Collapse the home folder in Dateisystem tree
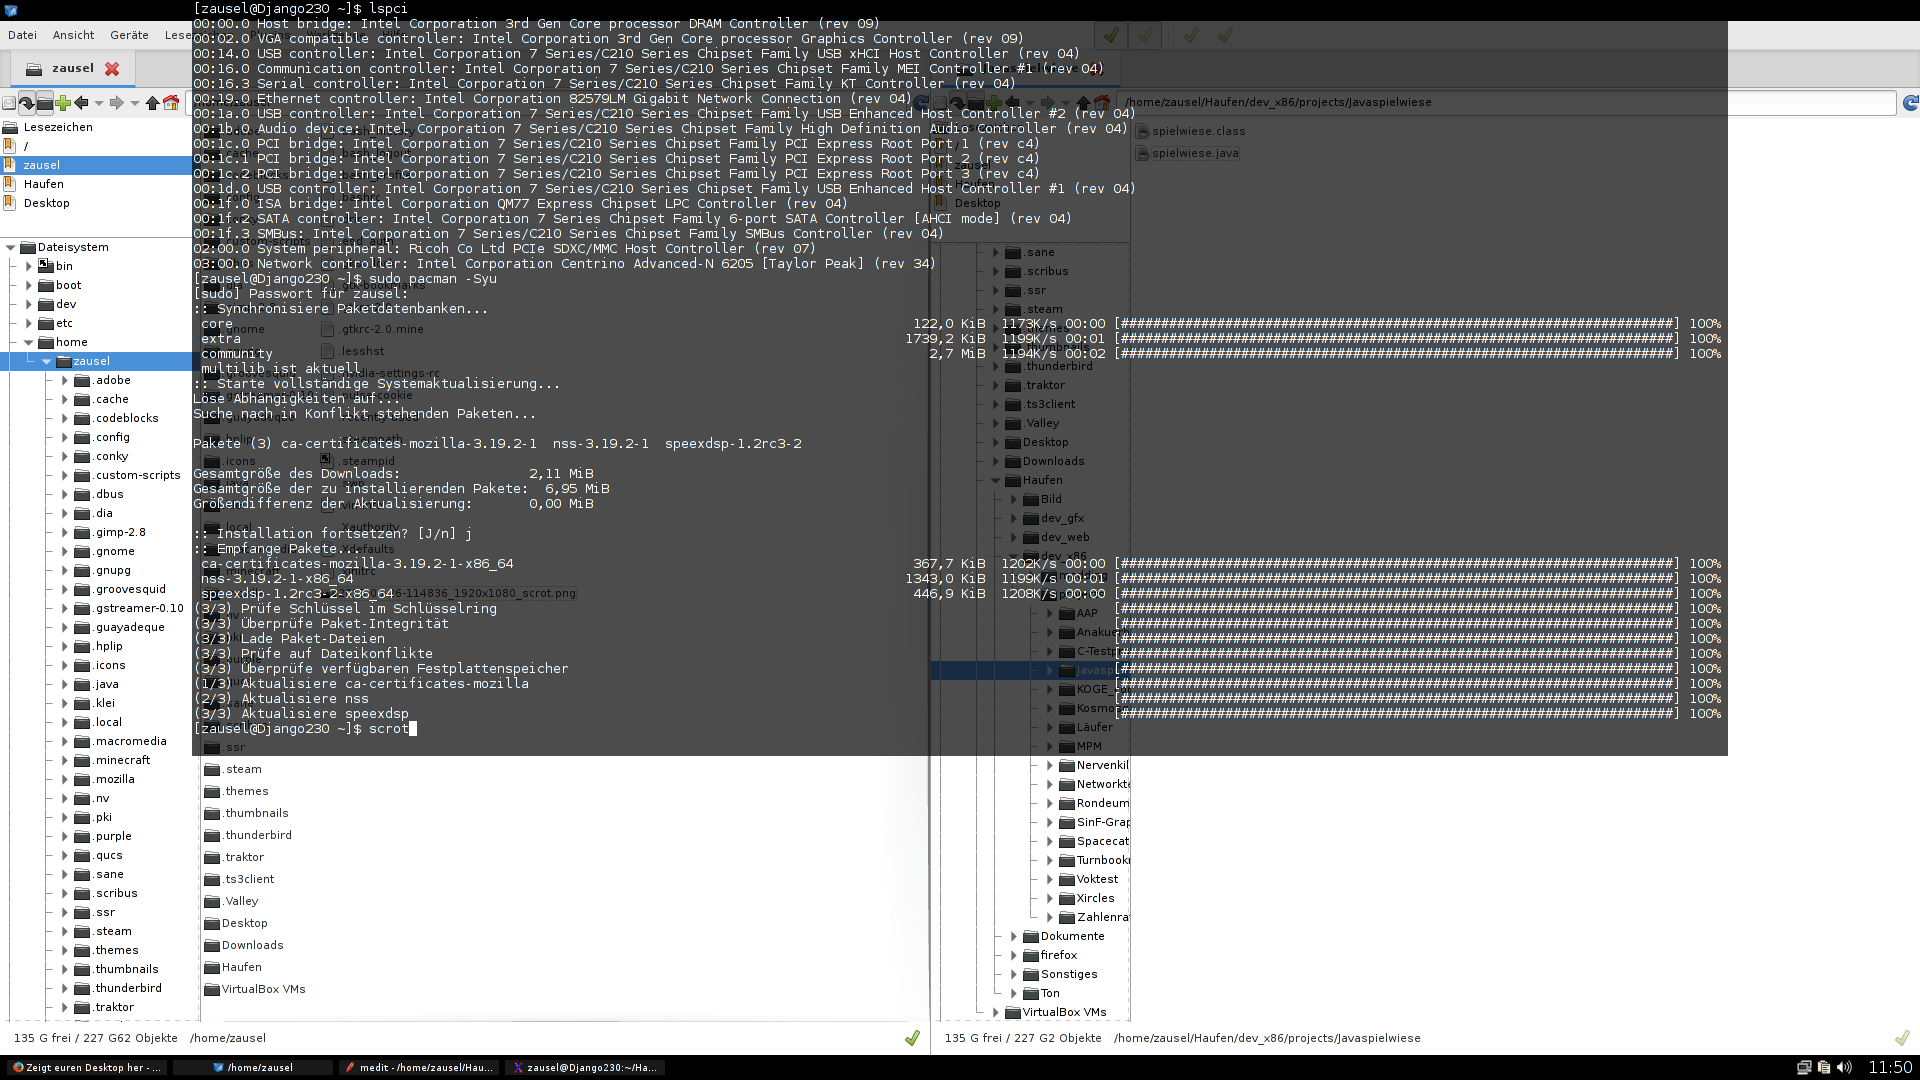1920x1080 pixels. (28, 342)
